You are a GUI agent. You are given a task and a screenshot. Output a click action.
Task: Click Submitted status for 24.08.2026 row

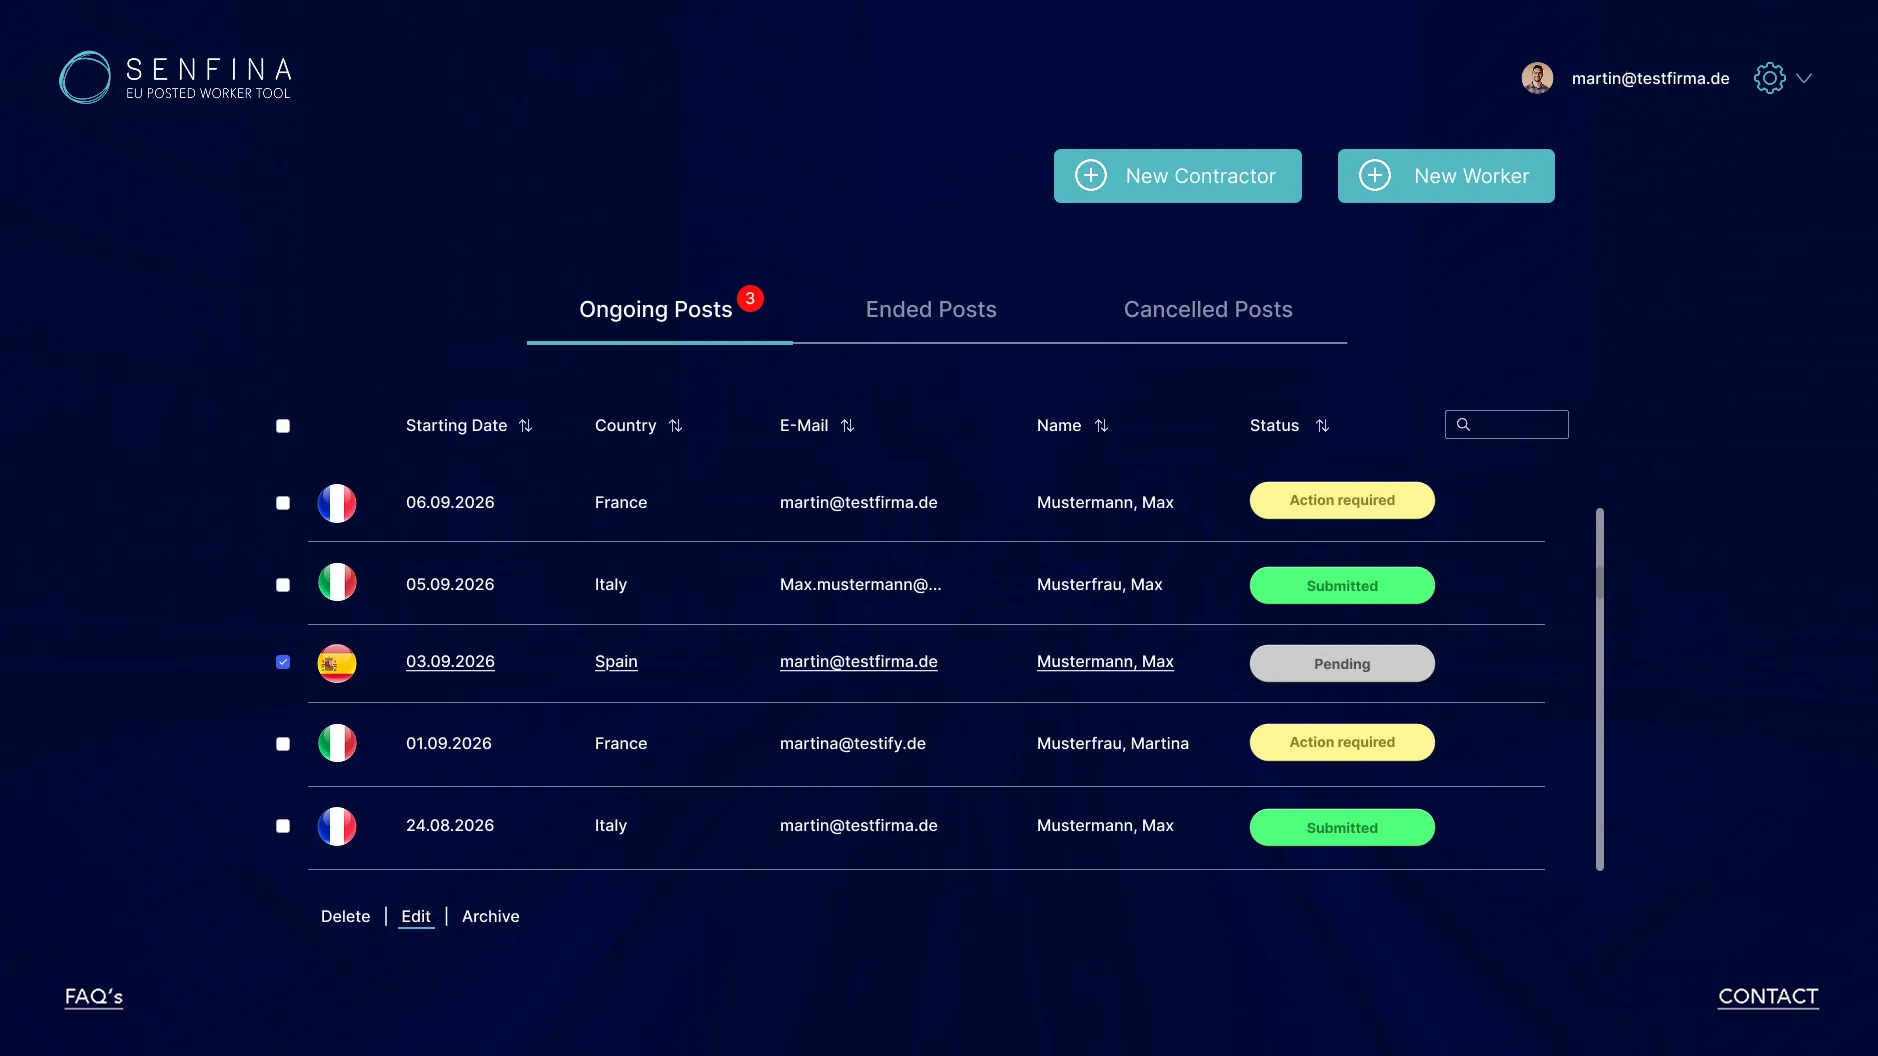coord(1342,828)
